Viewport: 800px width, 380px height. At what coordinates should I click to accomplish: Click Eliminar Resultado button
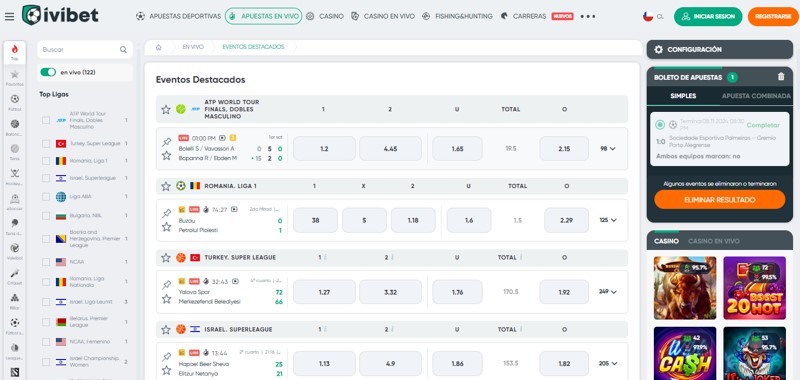[x=719, y=199]
